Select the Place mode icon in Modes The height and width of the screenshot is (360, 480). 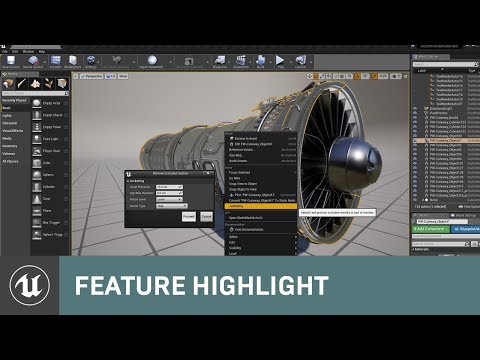8,83
